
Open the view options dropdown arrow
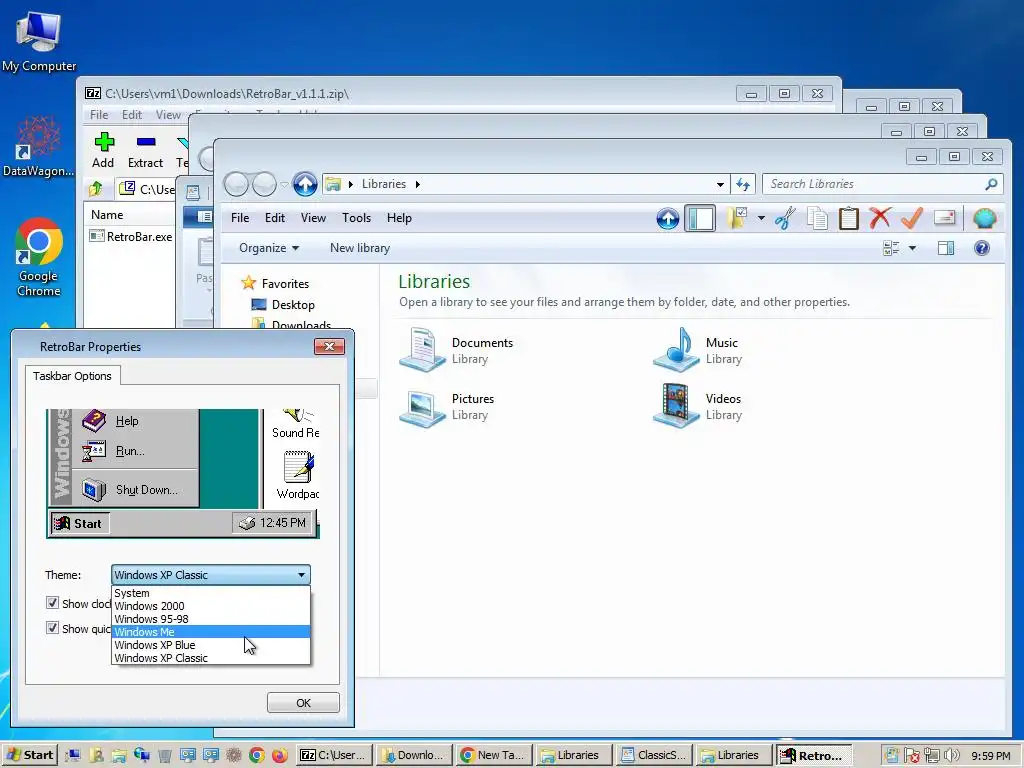click(912, 248)
